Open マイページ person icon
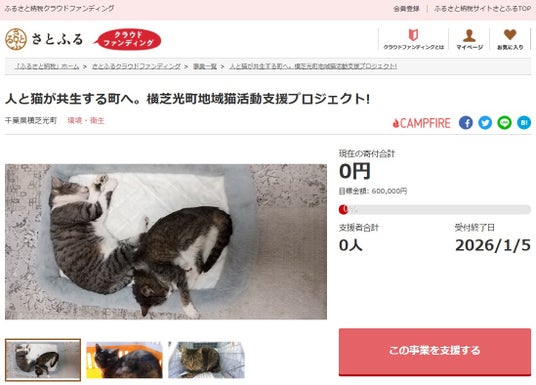 pyautogui.click(x=469, y=35)
